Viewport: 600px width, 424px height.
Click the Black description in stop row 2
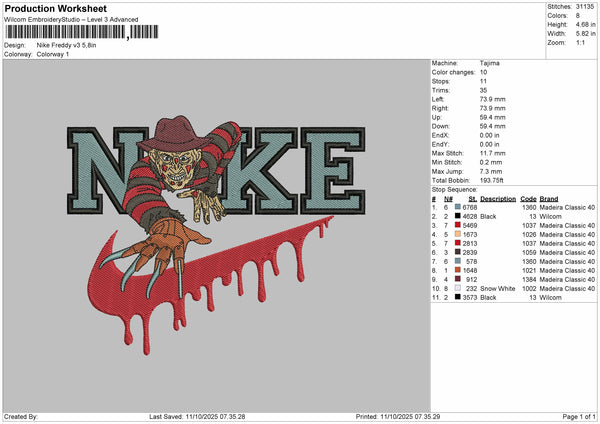[x=488, y=216]
